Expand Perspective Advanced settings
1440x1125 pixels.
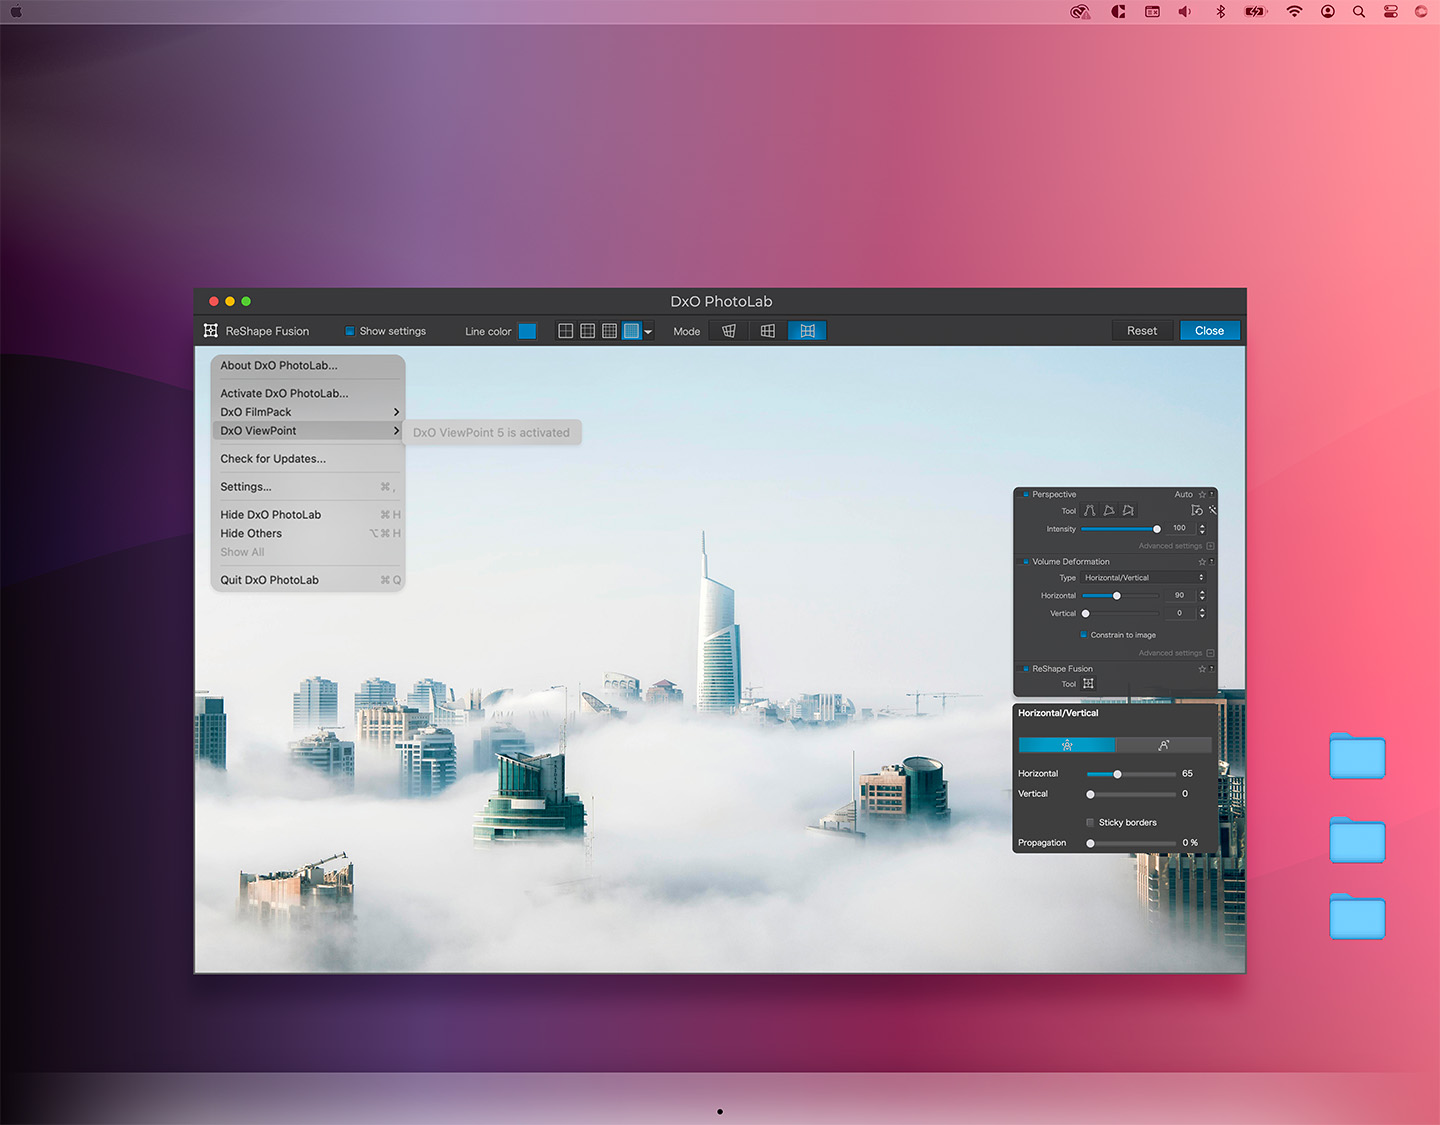pos(1210,546)
